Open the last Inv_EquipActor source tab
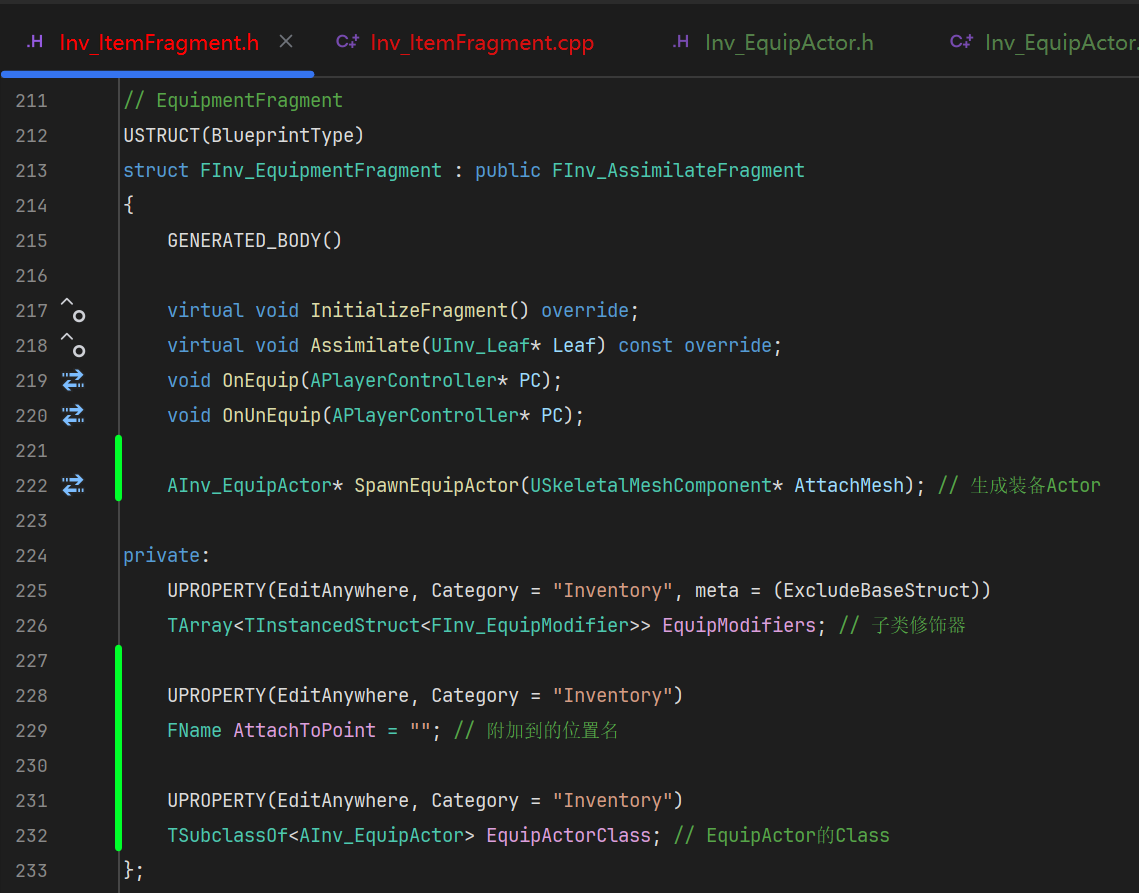 point(1061,43)
